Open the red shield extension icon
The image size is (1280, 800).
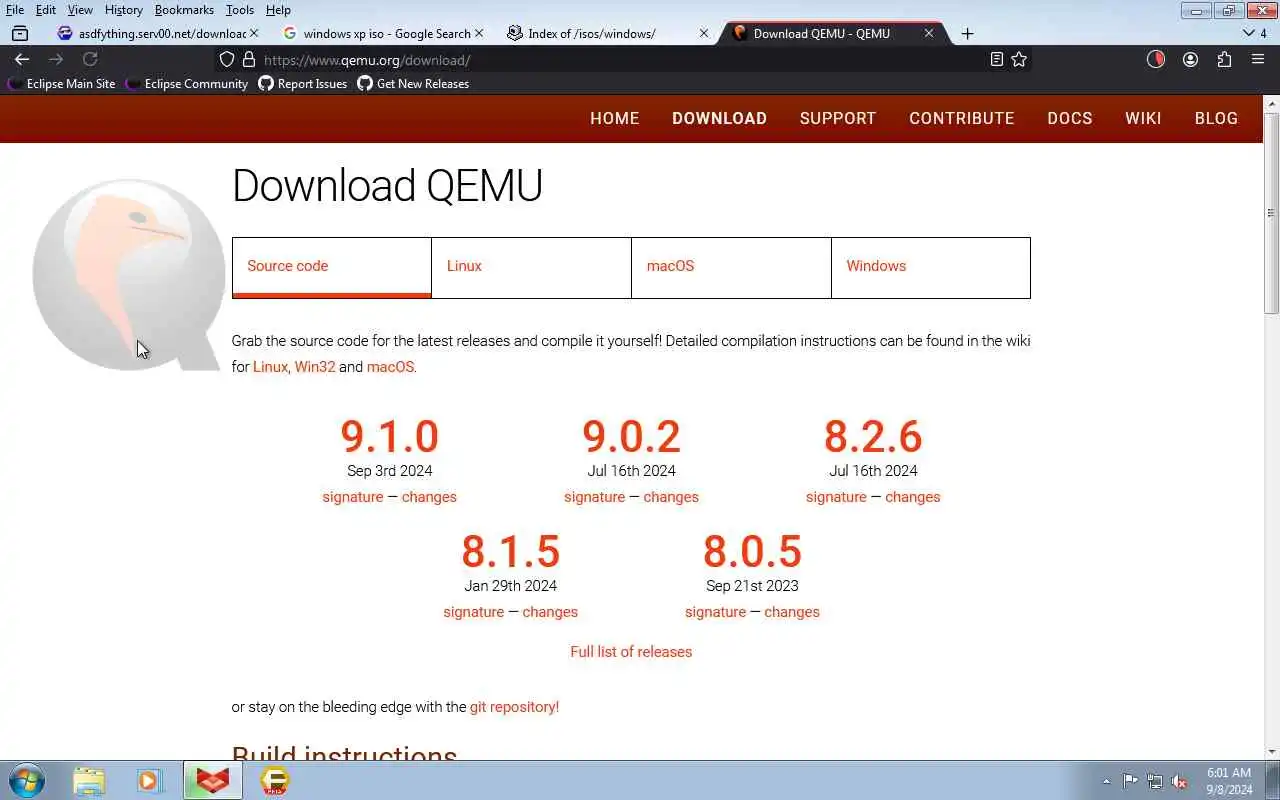pos(1156,59)
